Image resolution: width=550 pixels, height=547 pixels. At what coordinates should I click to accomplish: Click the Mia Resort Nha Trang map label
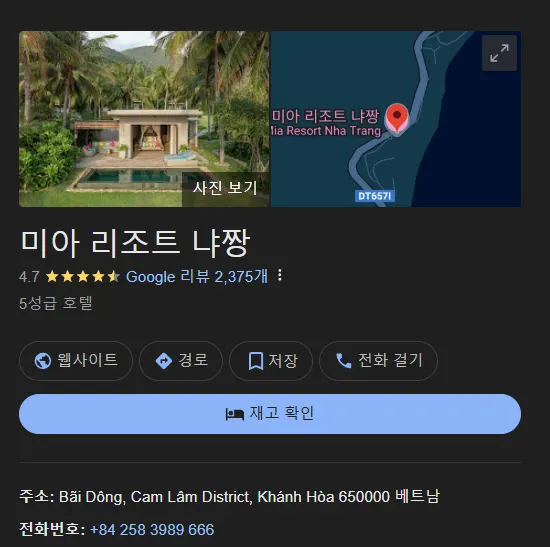tap(326, 131)
